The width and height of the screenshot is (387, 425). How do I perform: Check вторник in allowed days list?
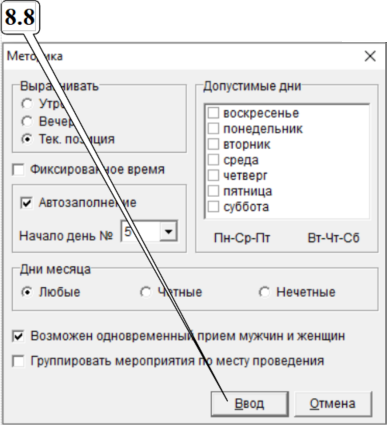pos(213,144)
